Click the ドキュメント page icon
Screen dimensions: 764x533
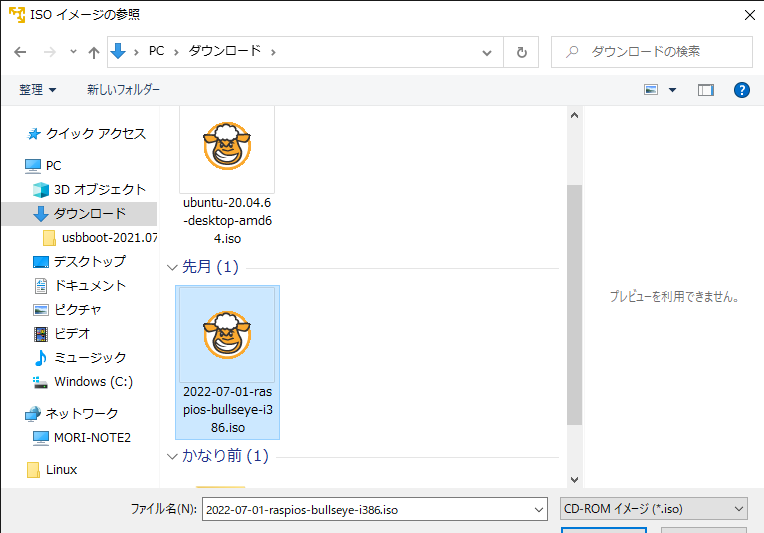click(41, 286)
